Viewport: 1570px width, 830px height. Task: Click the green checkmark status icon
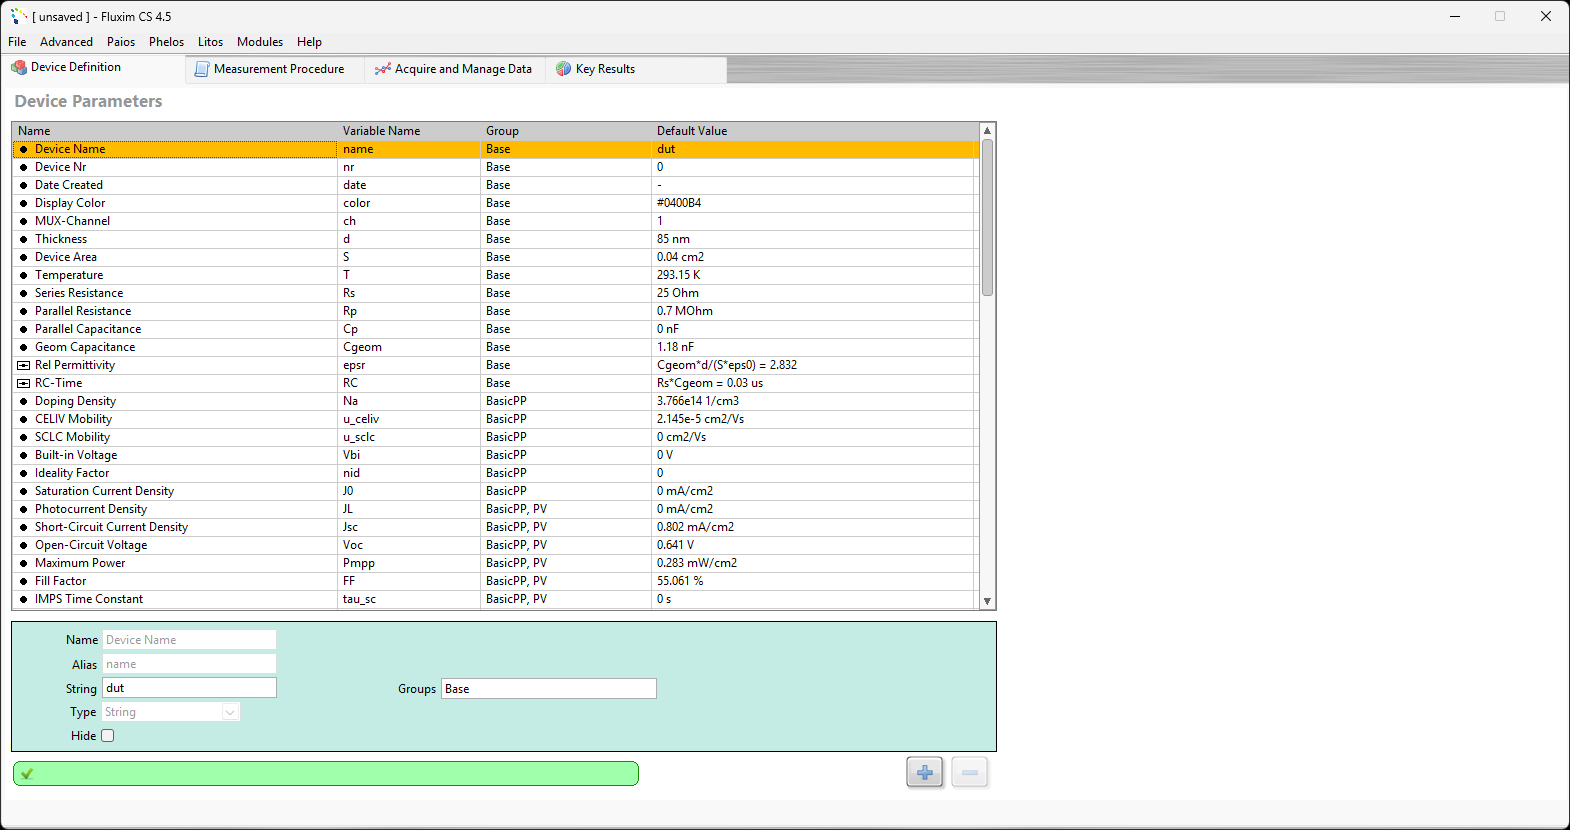coord(27,773)
